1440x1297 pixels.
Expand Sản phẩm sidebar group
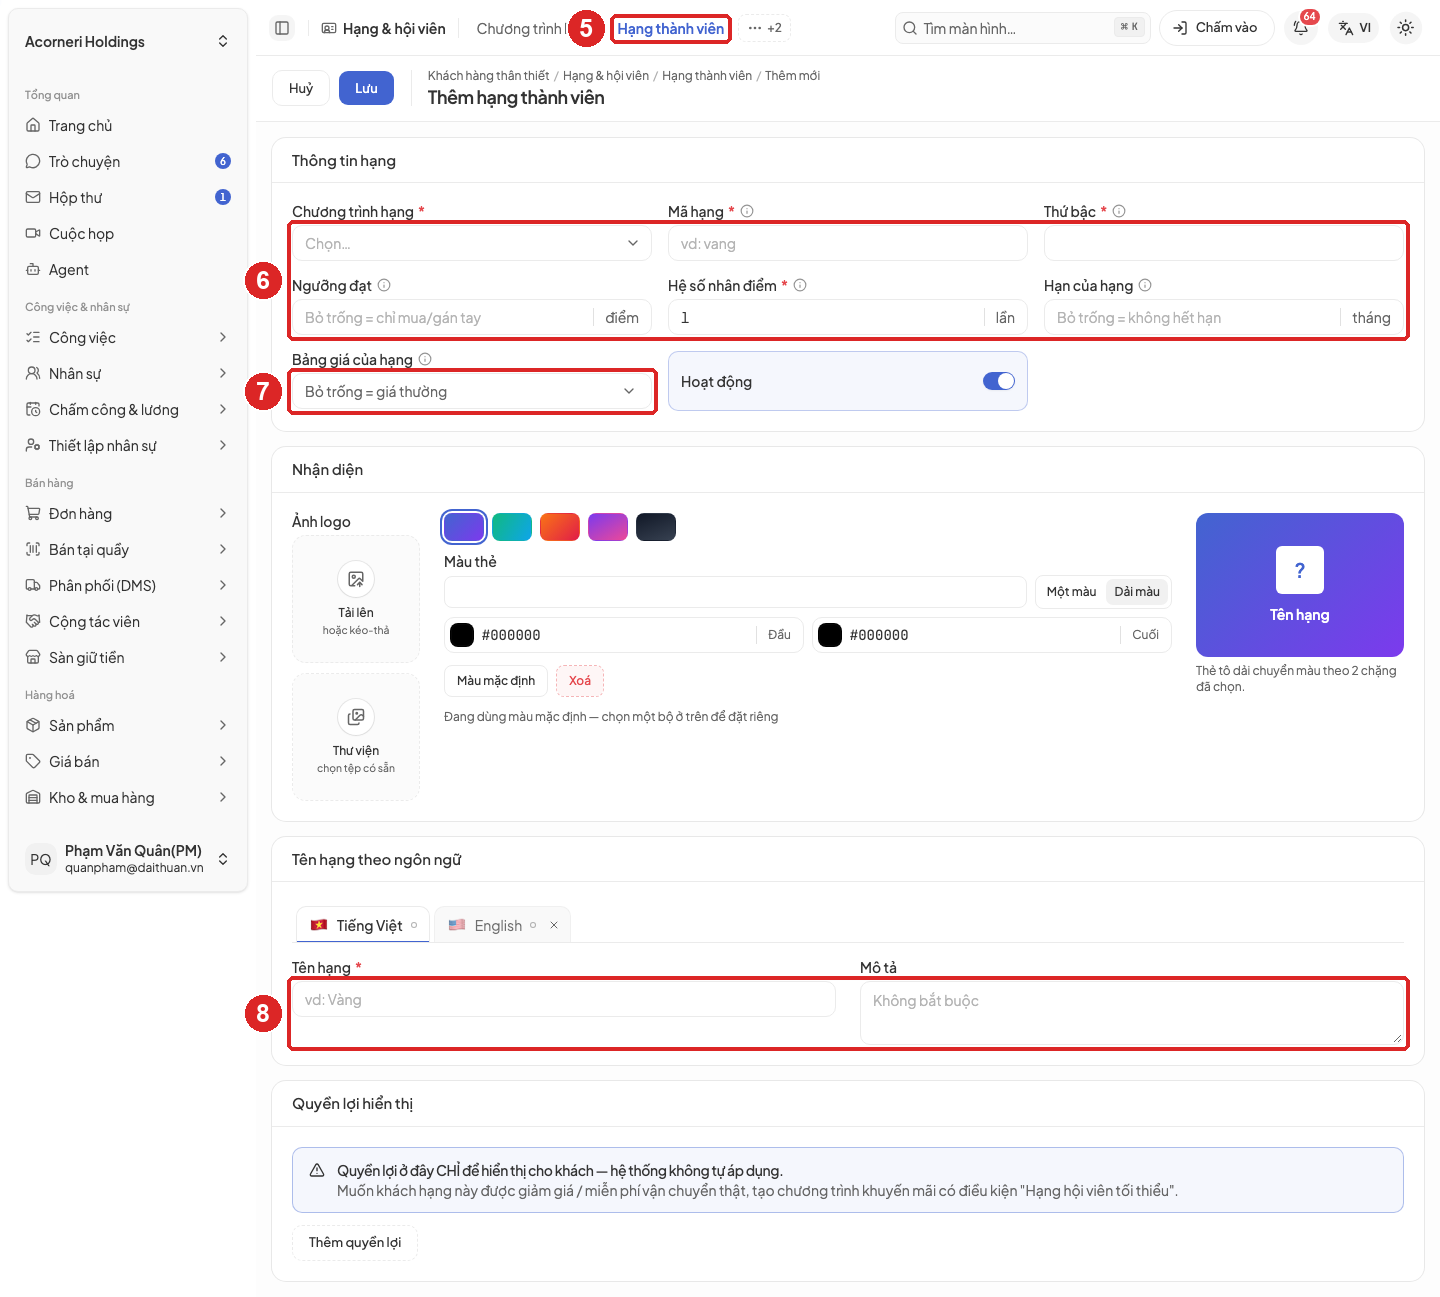click(x=128, y=726)
